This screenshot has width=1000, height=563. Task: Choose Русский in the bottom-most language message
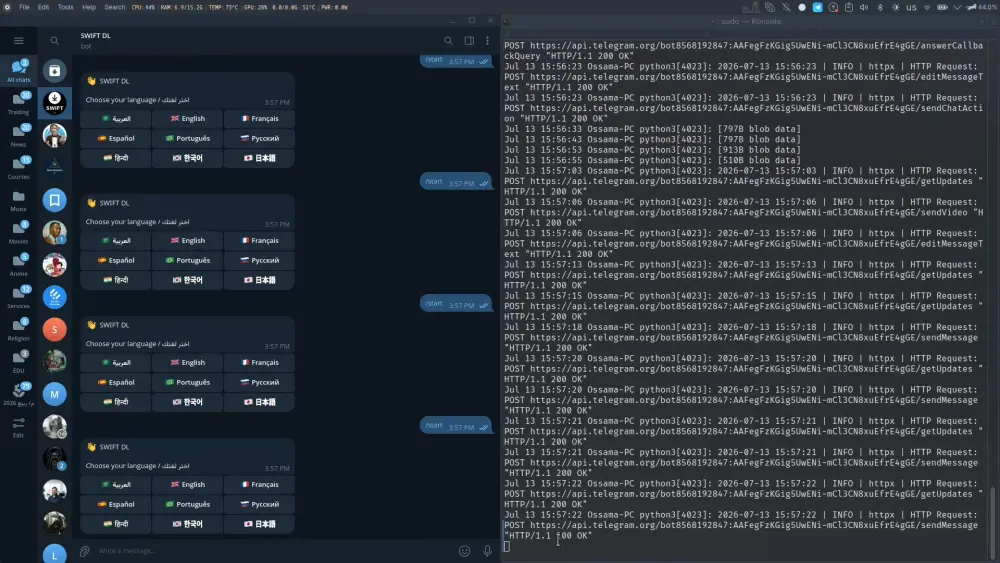[260, 504]
